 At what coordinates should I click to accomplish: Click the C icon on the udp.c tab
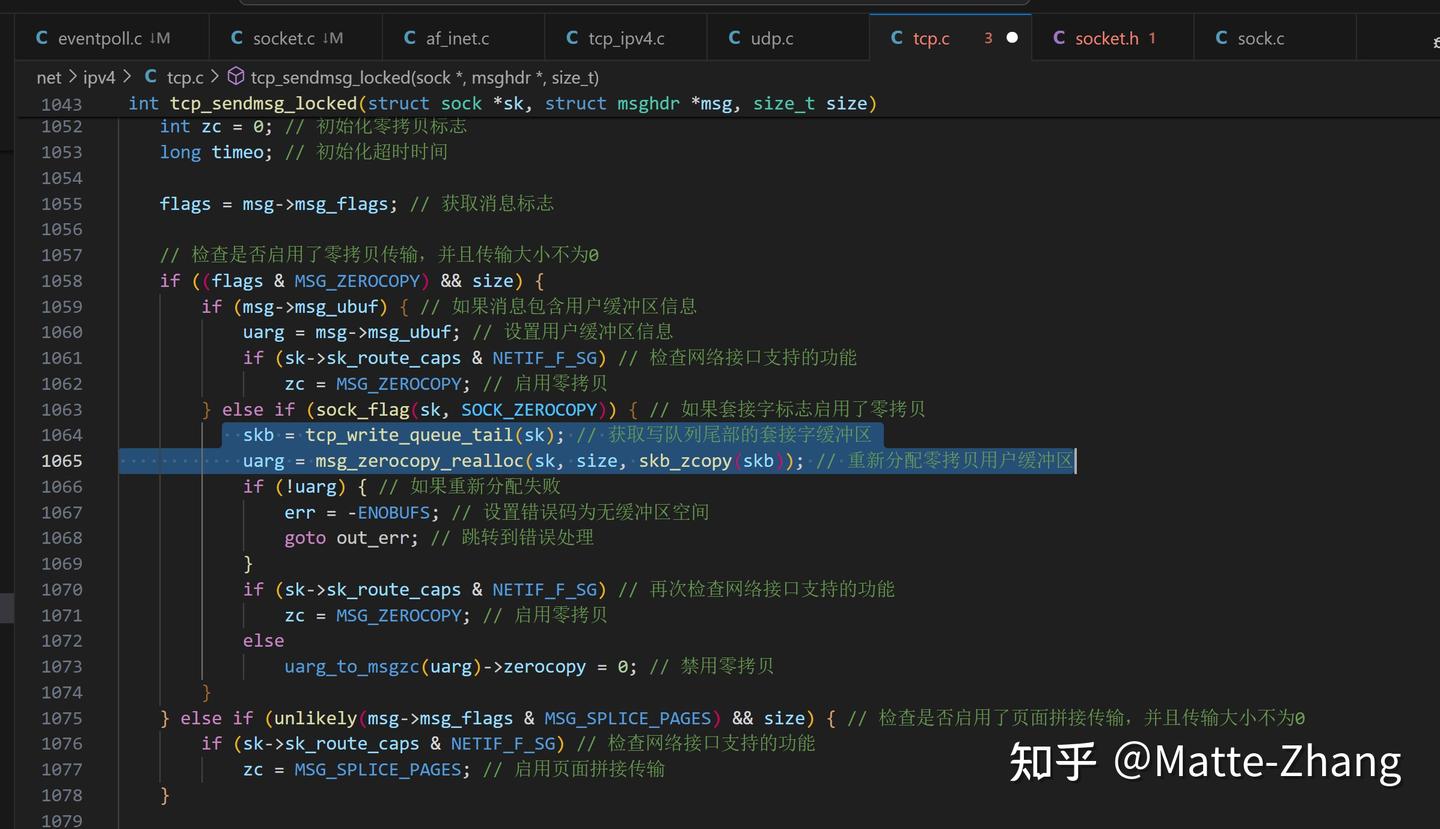pyautogui.click(x=735, y=37)
